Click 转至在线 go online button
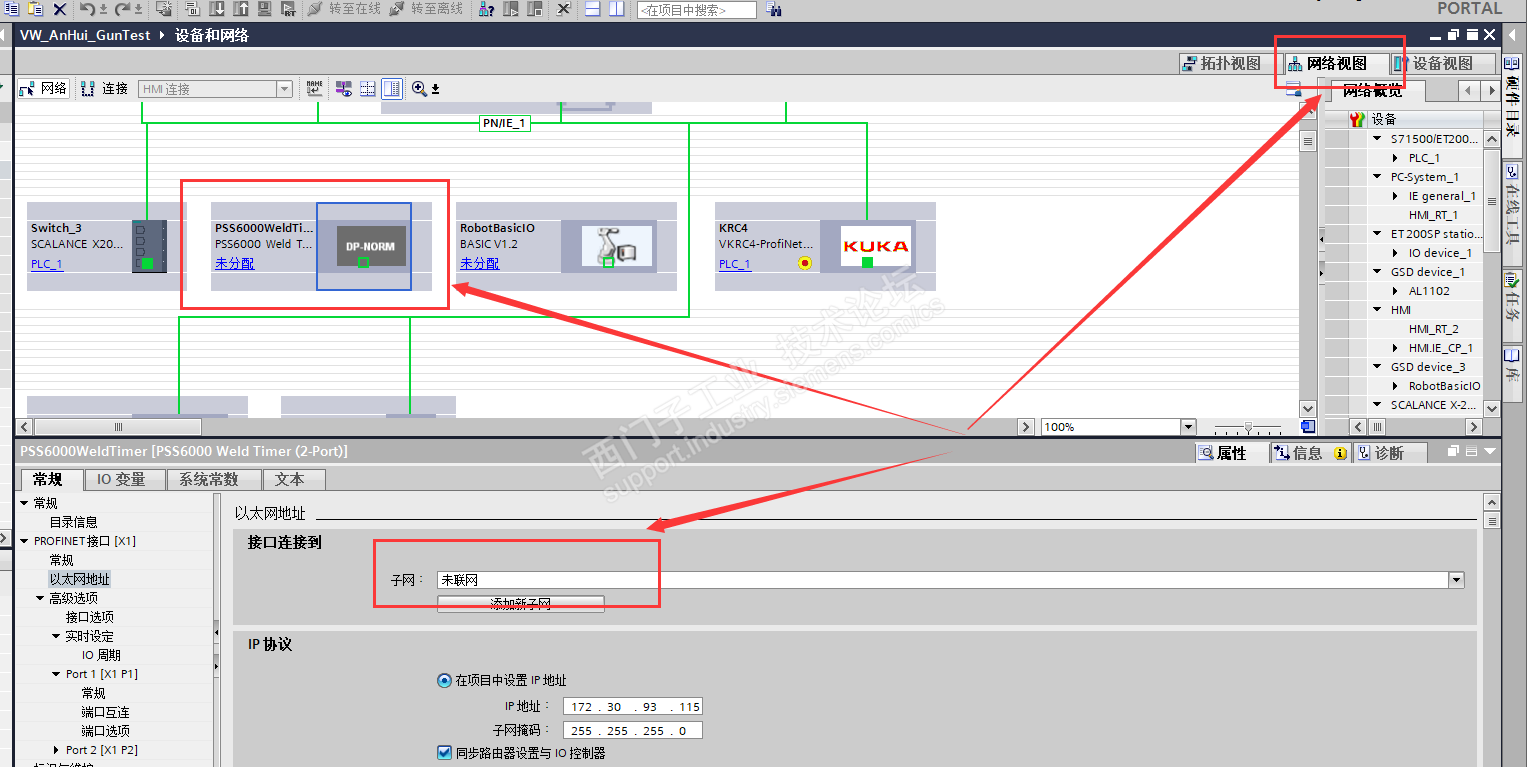 pos(343,9)
